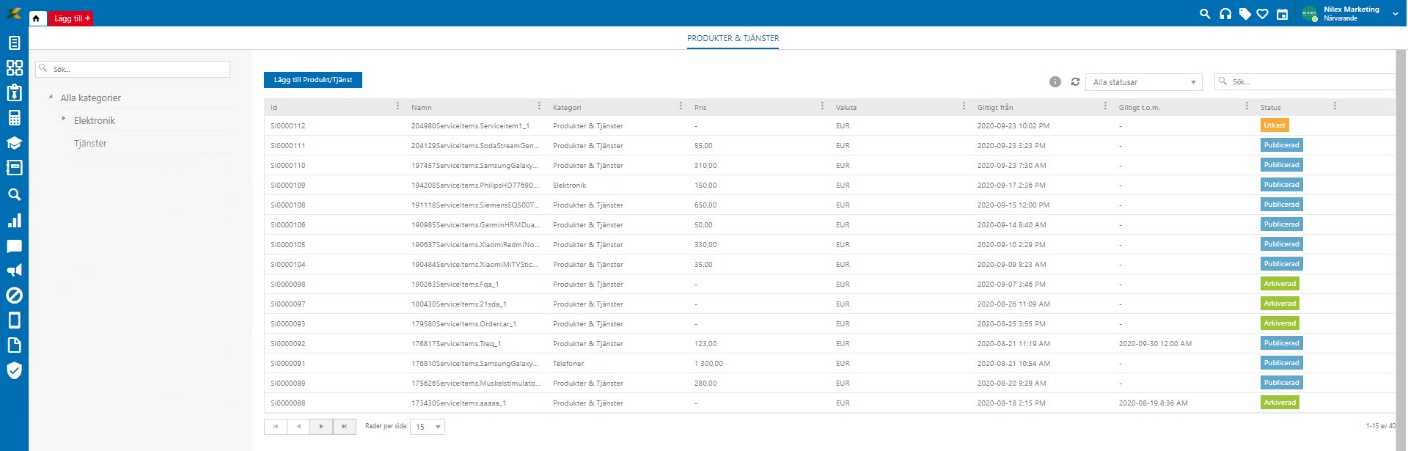Click the red Lägg till + button
1408x451 pixels.
70,18
